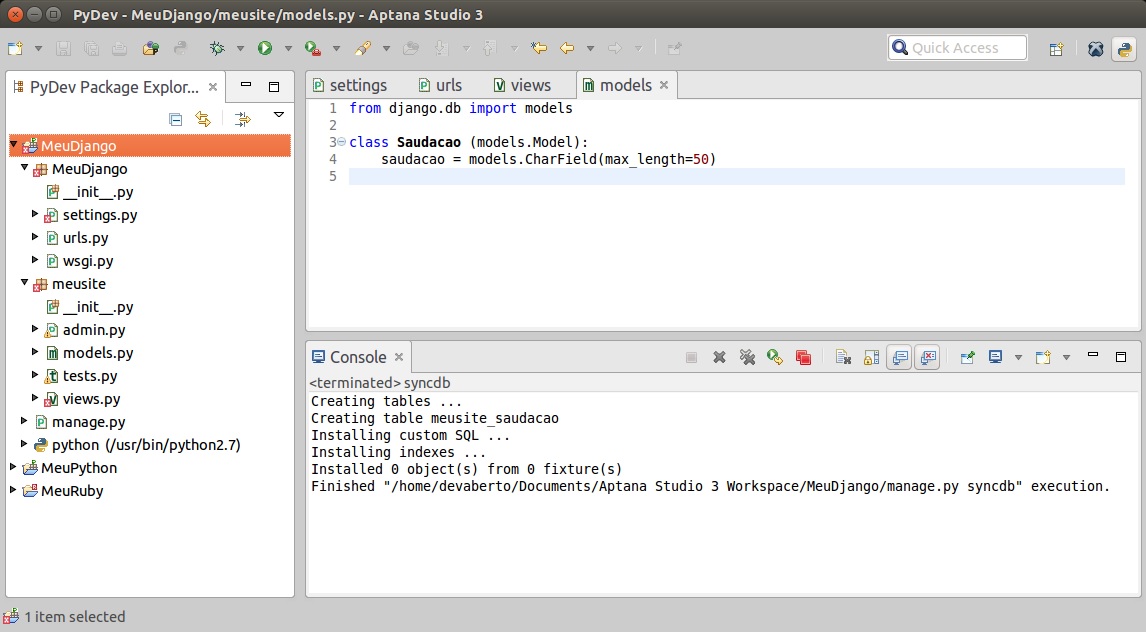Click the red Terminate All icon
Viewport: 1146px width, 632px height.
click(x=803, y=357)
